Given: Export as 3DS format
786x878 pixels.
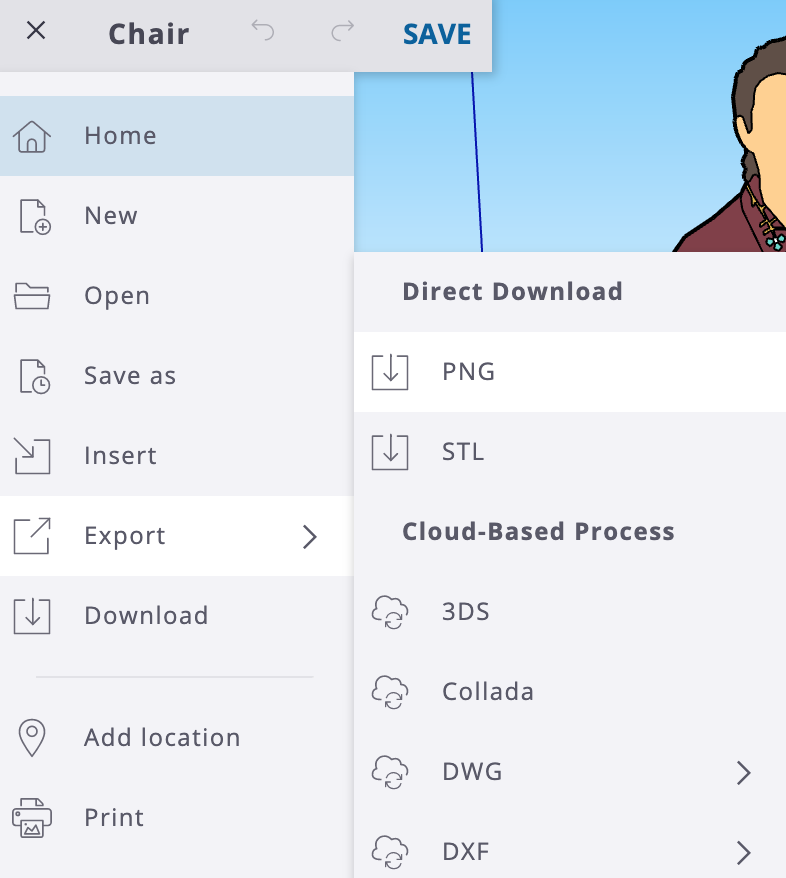Looking at the screenshot, I should tap(570, 612).
